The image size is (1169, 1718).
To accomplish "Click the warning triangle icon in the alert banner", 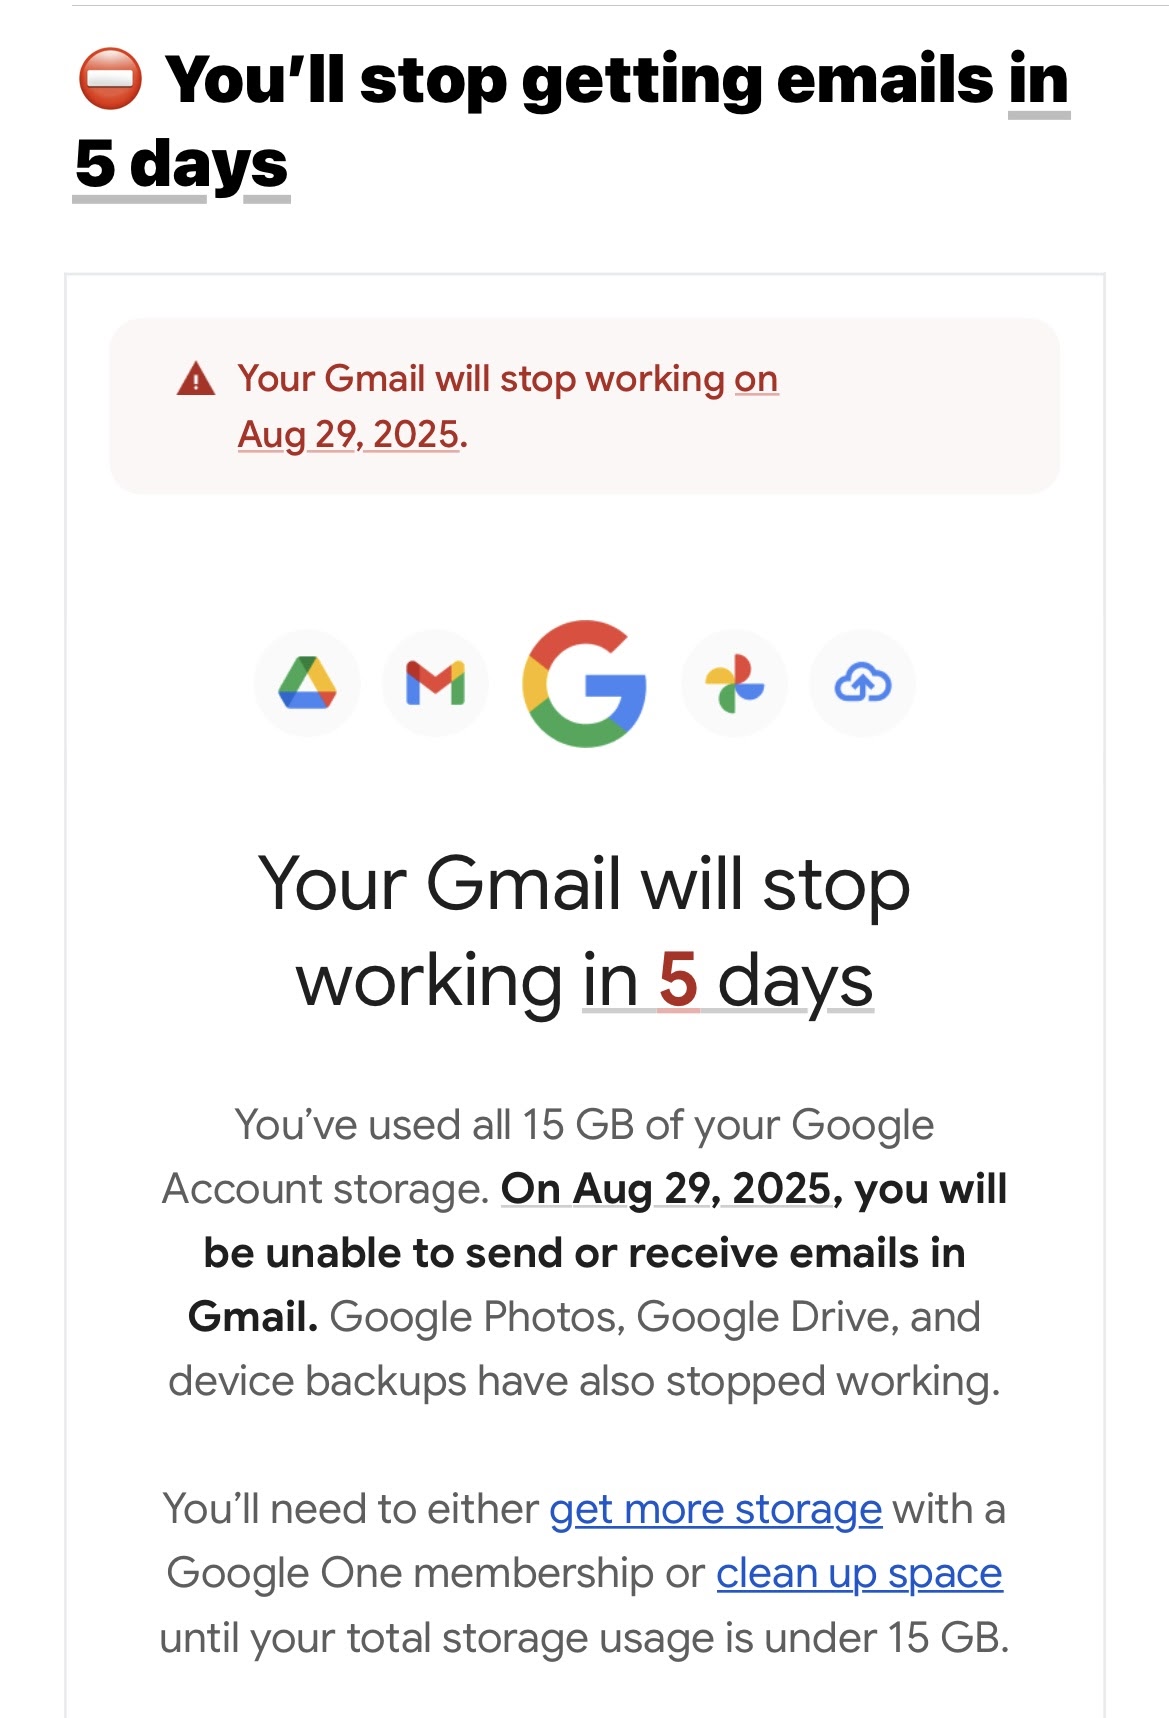I will [x=196, y=380].
